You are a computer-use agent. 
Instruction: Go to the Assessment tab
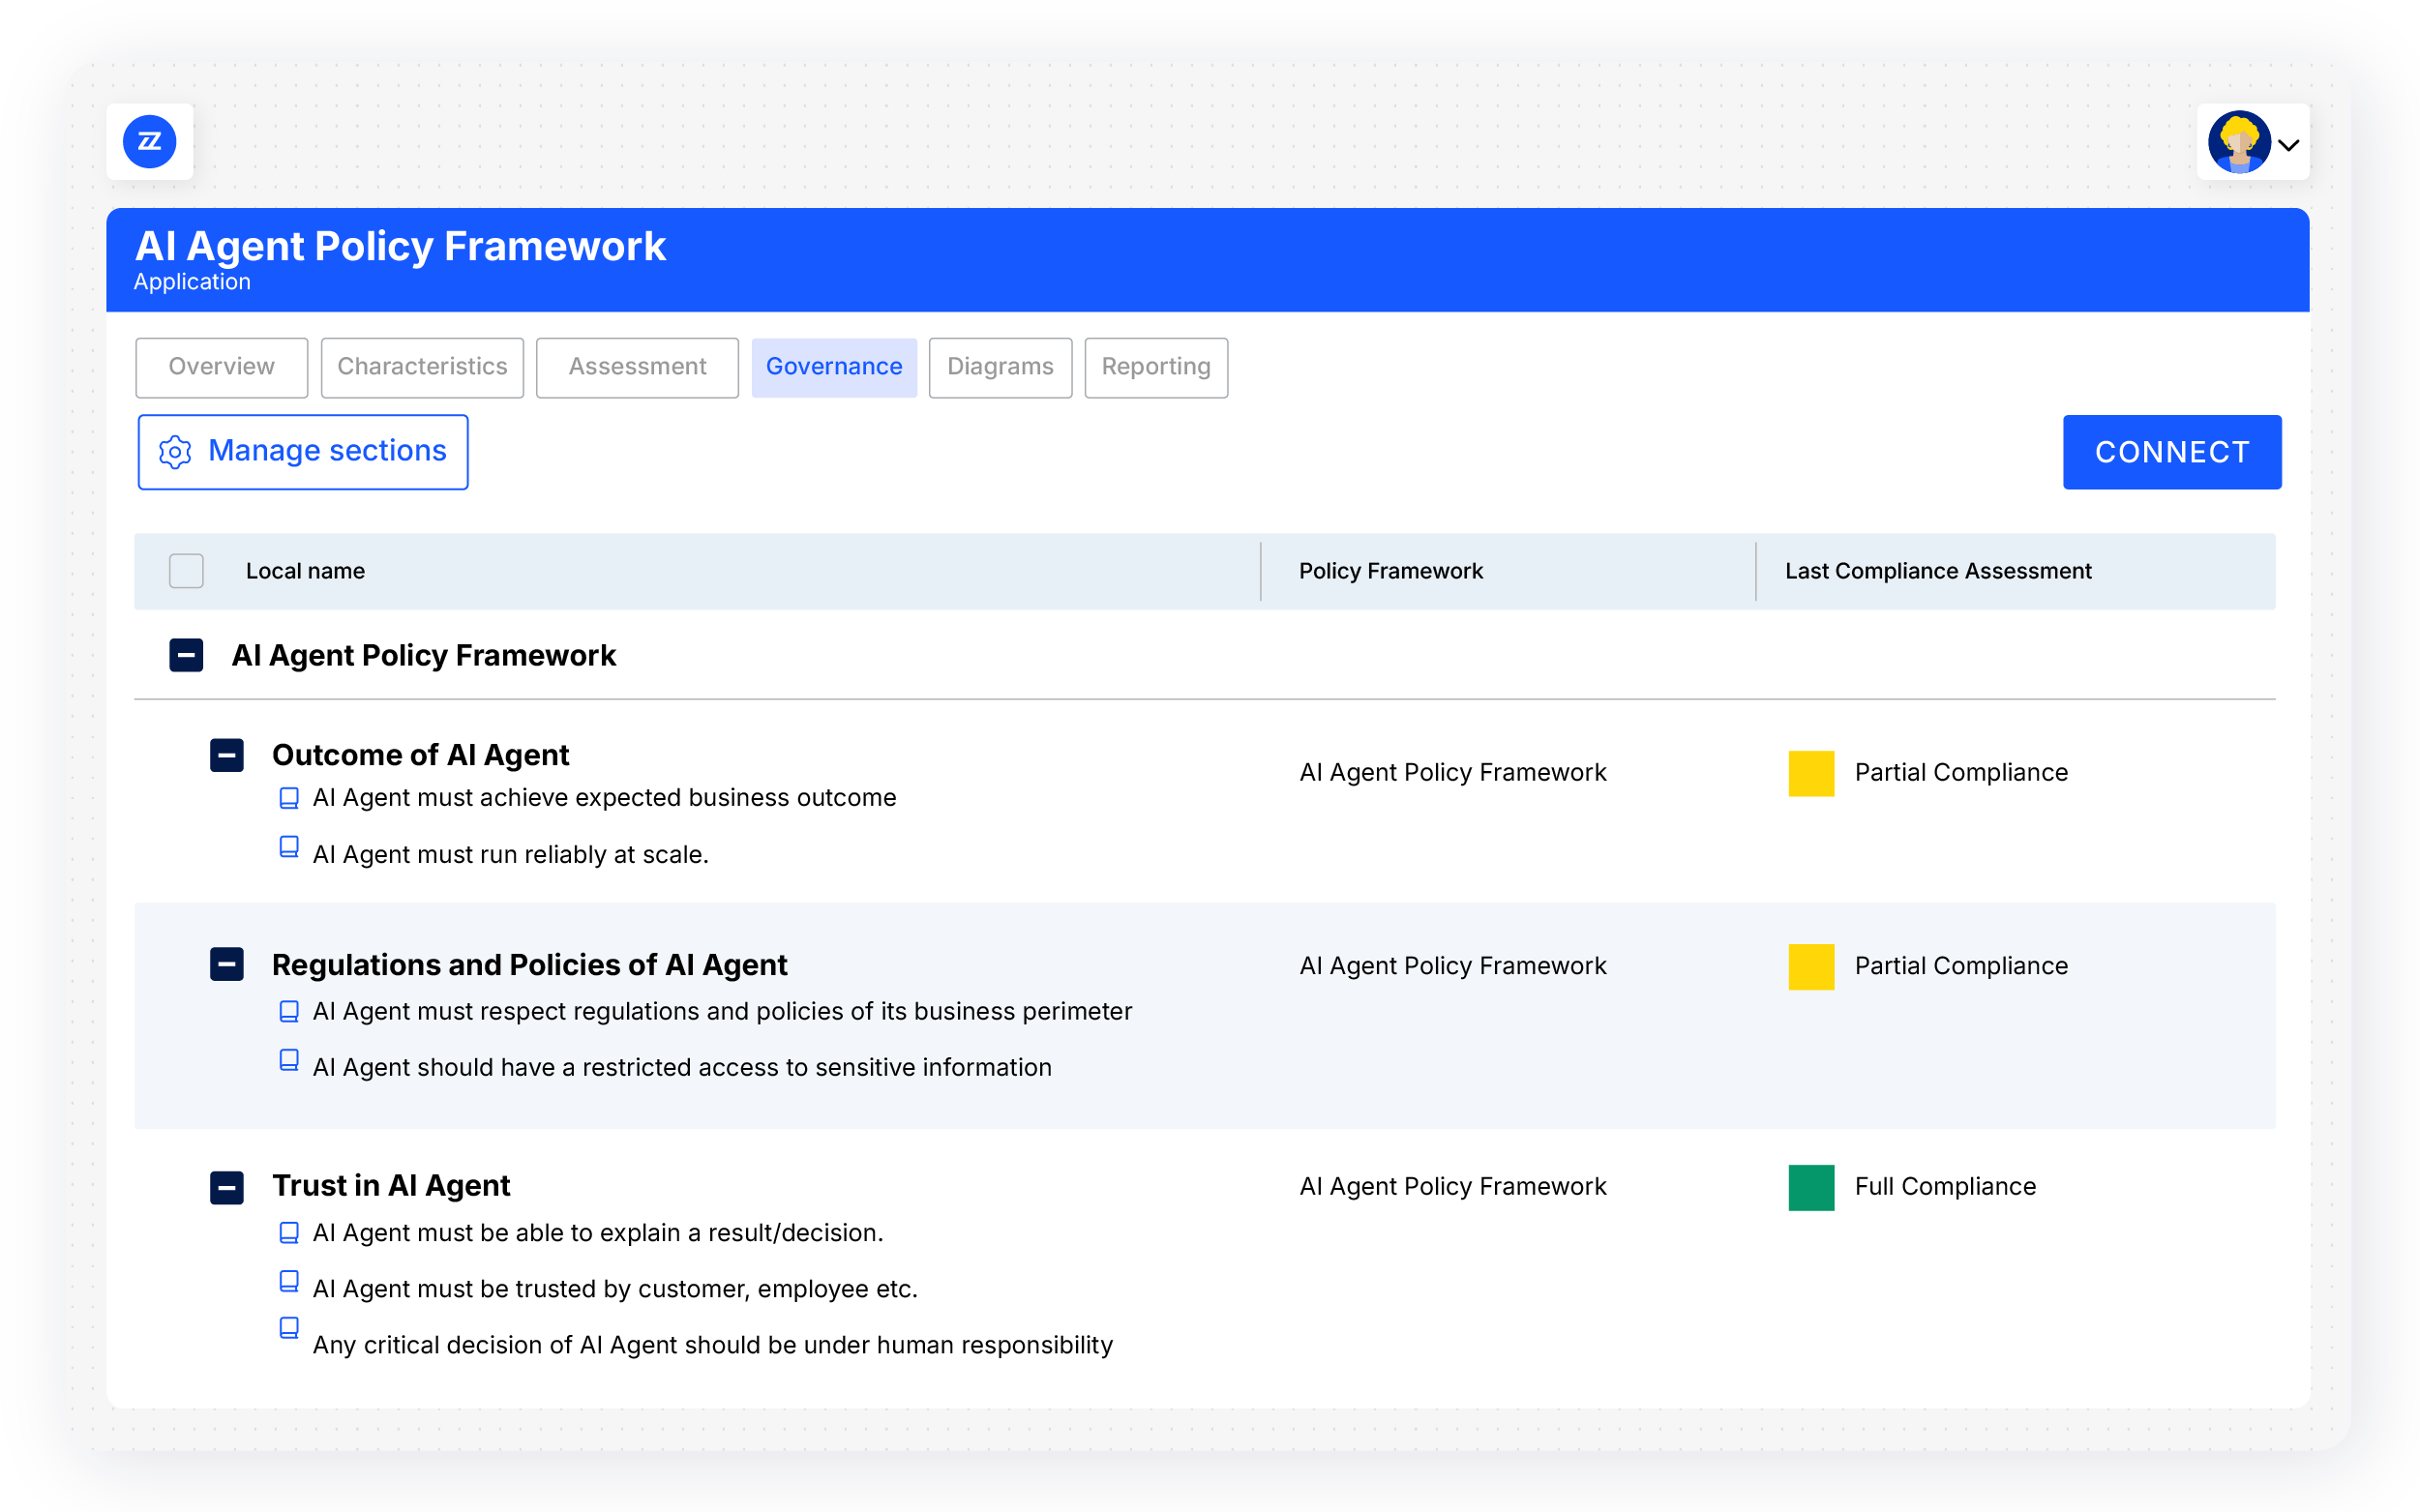click(637, 367)
